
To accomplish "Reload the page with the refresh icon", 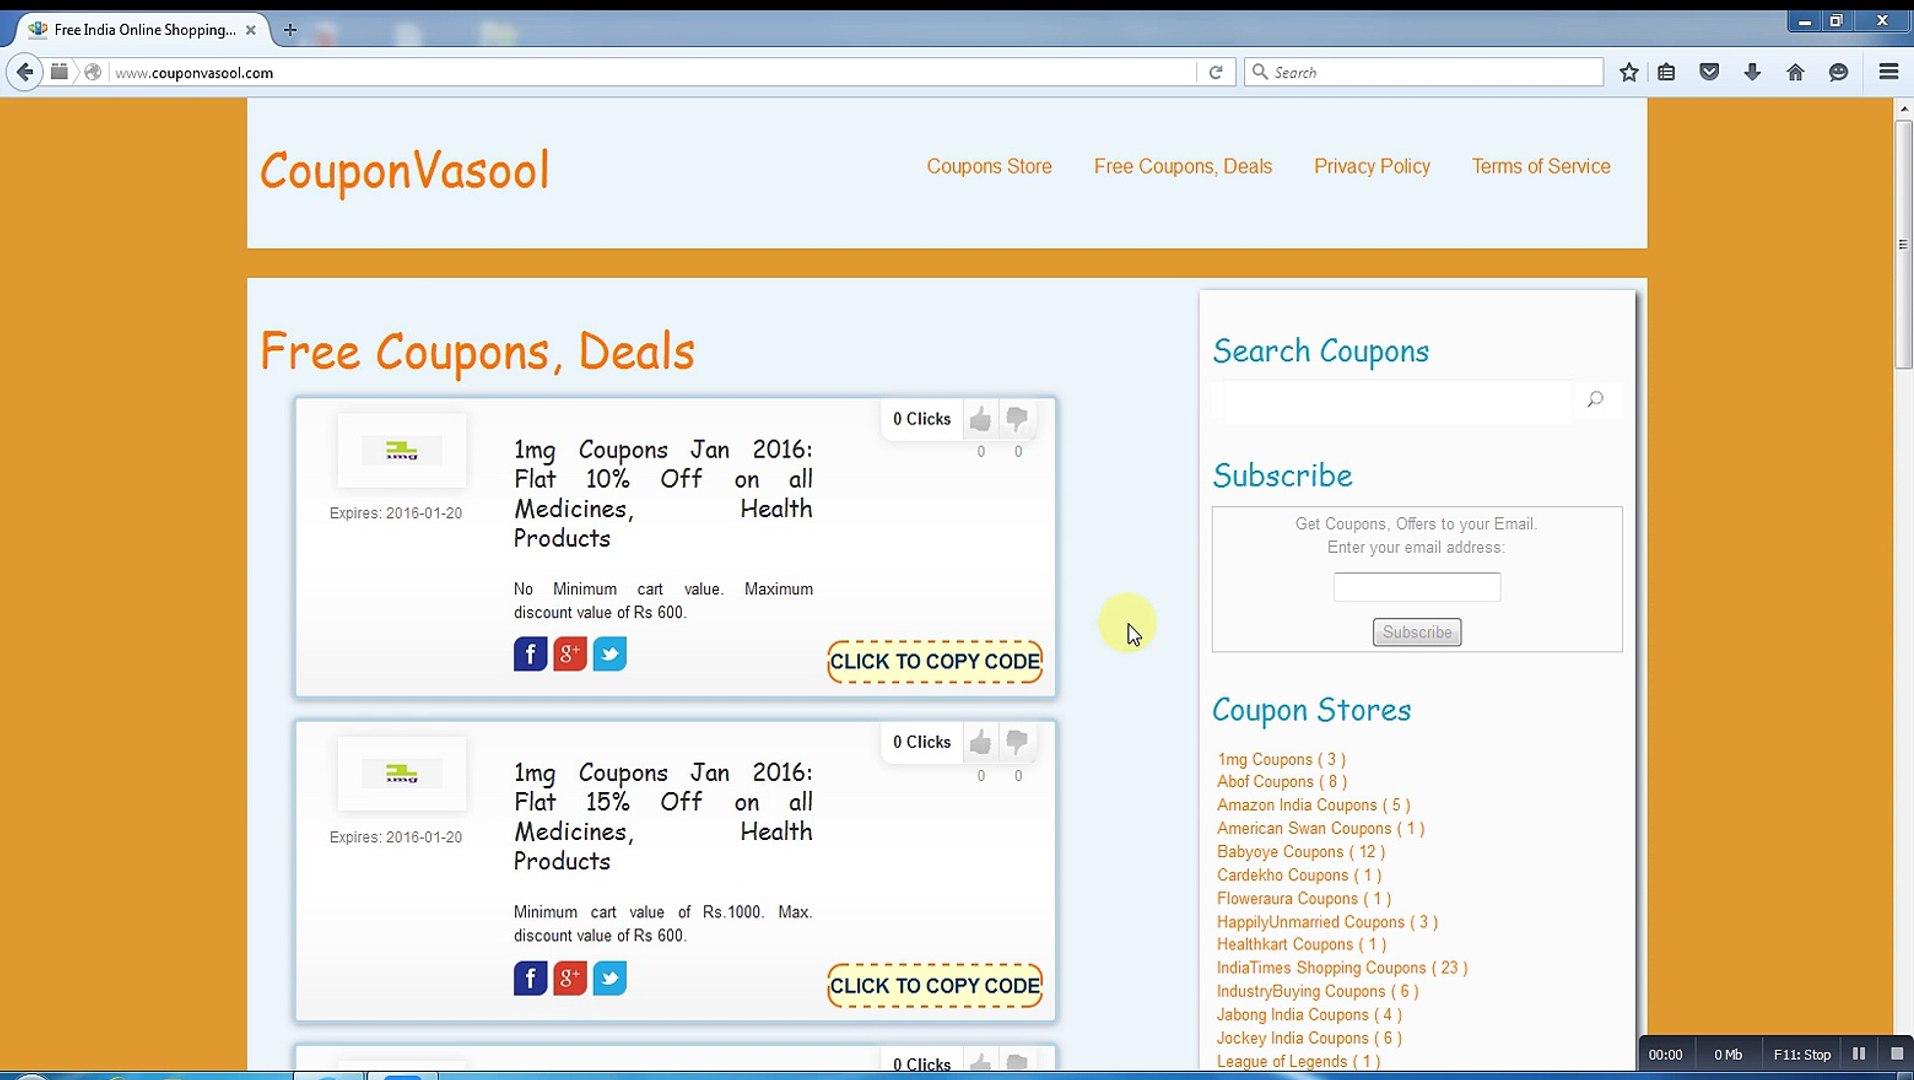I will pyautogui.click(x=1216, y=72).
